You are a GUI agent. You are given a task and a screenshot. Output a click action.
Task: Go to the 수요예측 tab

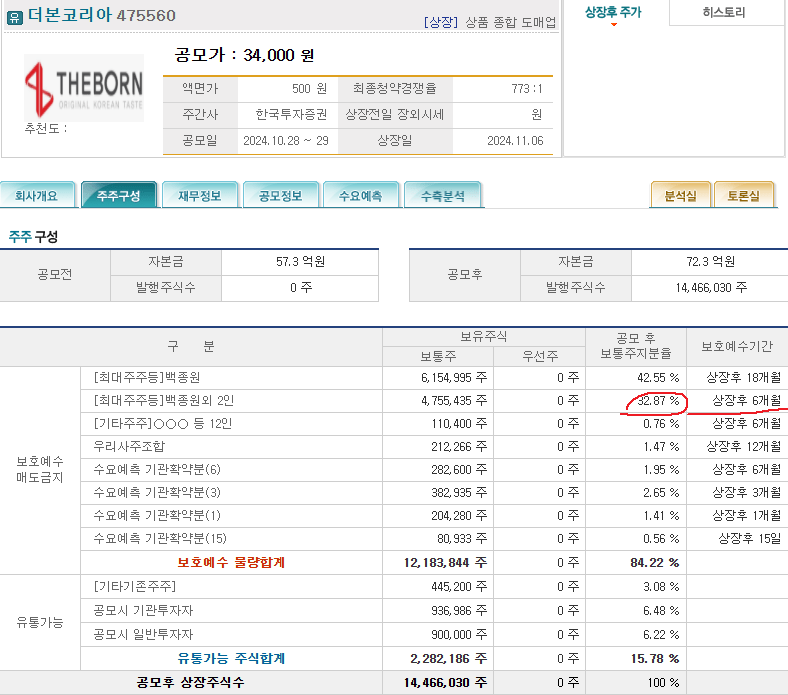pyautogui.click(x=361, y=195)
